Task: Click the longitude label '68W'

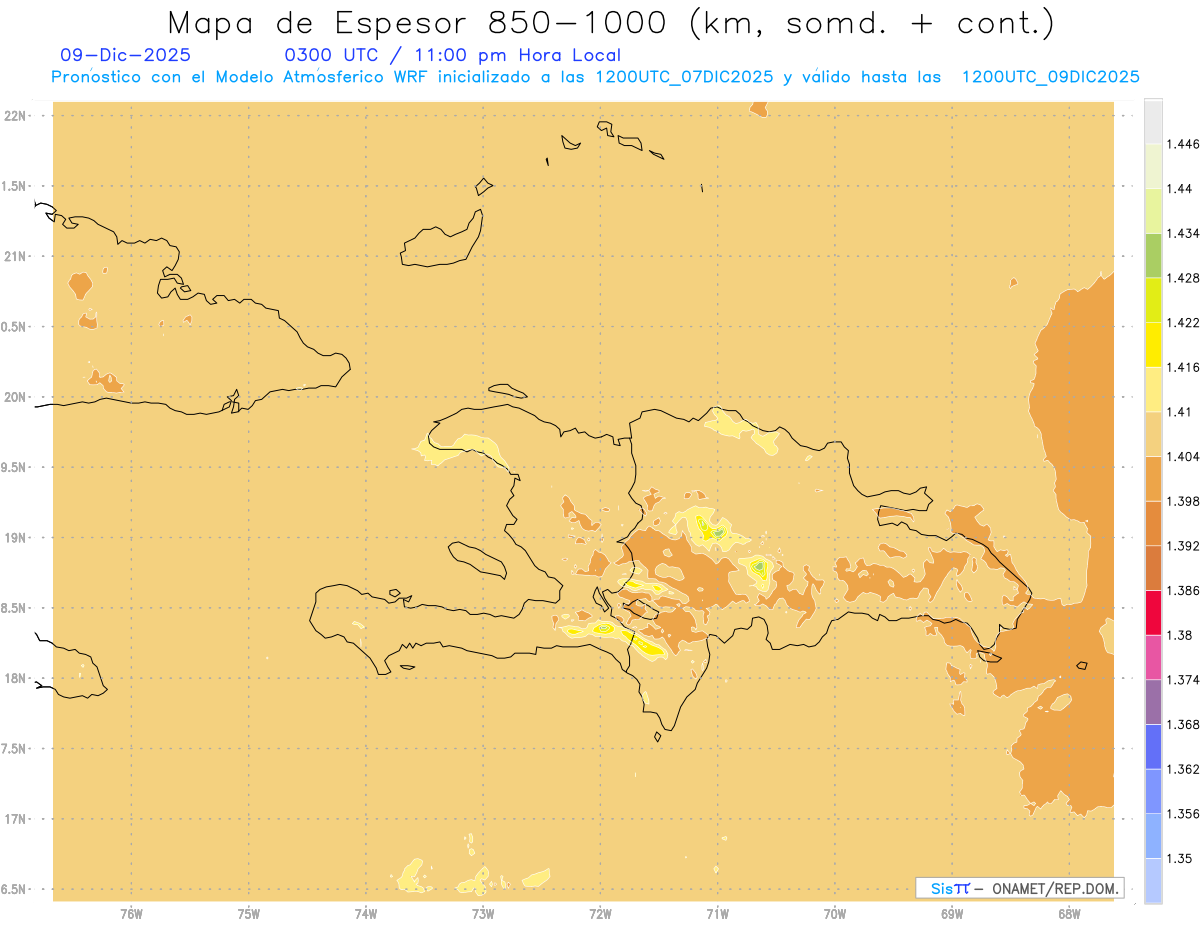Action: tap(1069, 913)
